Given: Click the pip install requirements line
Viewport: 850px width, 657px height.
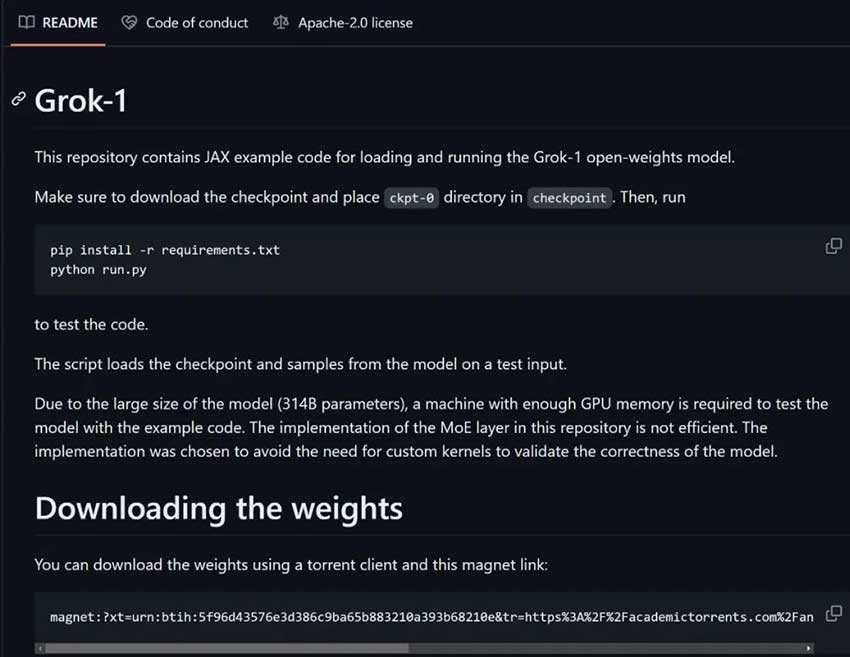Looking at the screenshot, I should pos(165,250).
